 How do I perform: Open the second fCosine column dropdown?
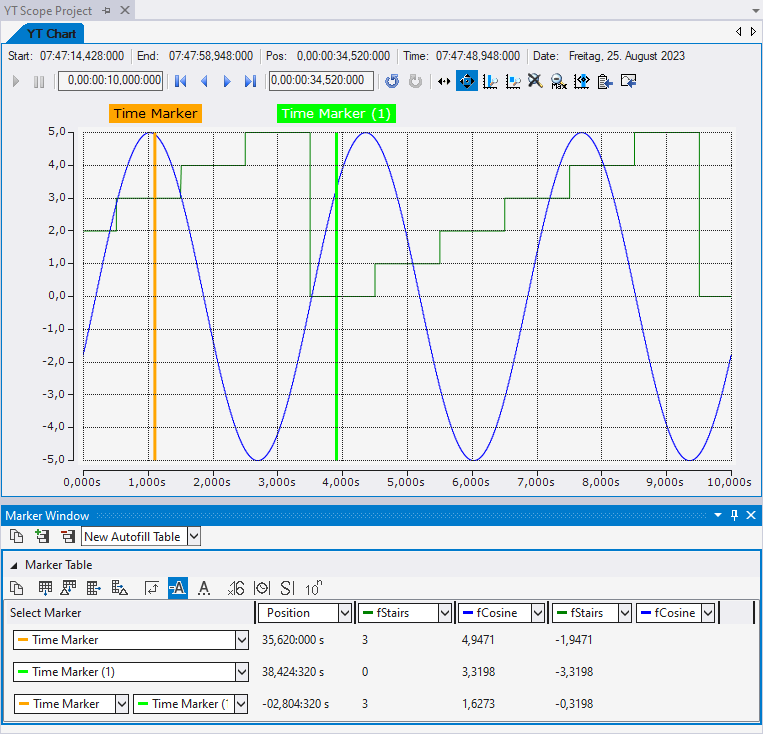708,613
